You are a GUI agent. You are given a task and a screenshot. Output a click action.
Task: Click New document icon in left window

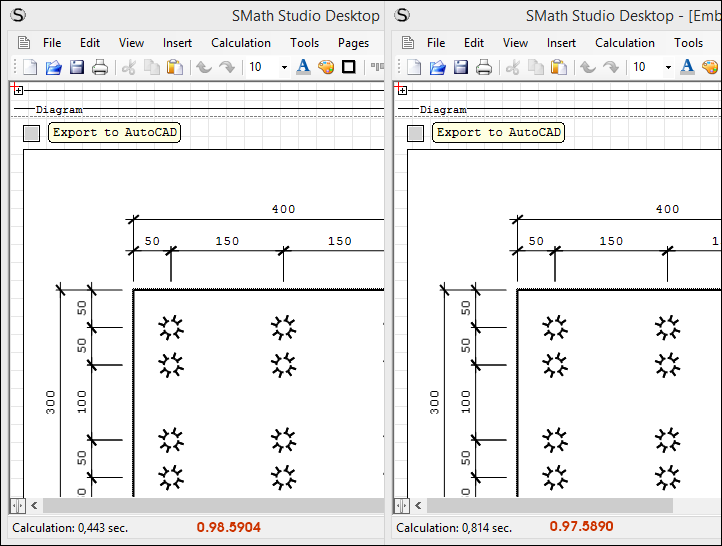31,67
